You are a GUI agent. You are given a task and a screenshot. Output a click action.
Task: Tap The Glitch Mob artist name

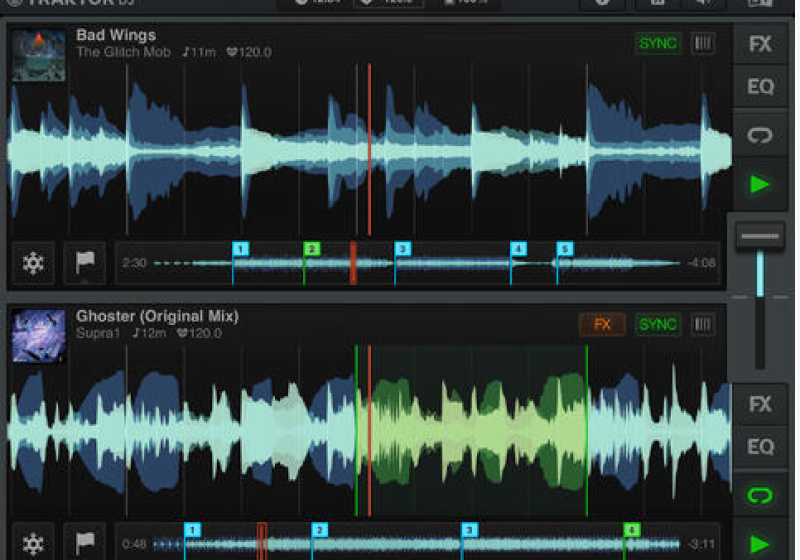pyautogui.click(x=123, y=52)
